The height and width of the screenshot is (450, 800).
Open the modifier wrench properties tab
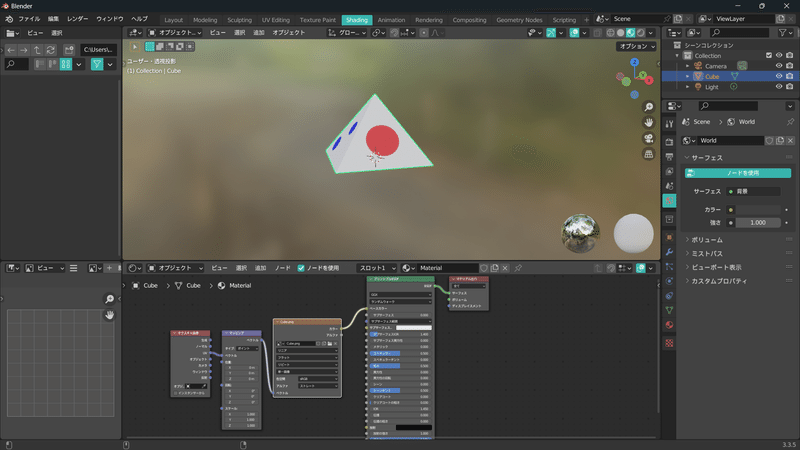(669, 252)
